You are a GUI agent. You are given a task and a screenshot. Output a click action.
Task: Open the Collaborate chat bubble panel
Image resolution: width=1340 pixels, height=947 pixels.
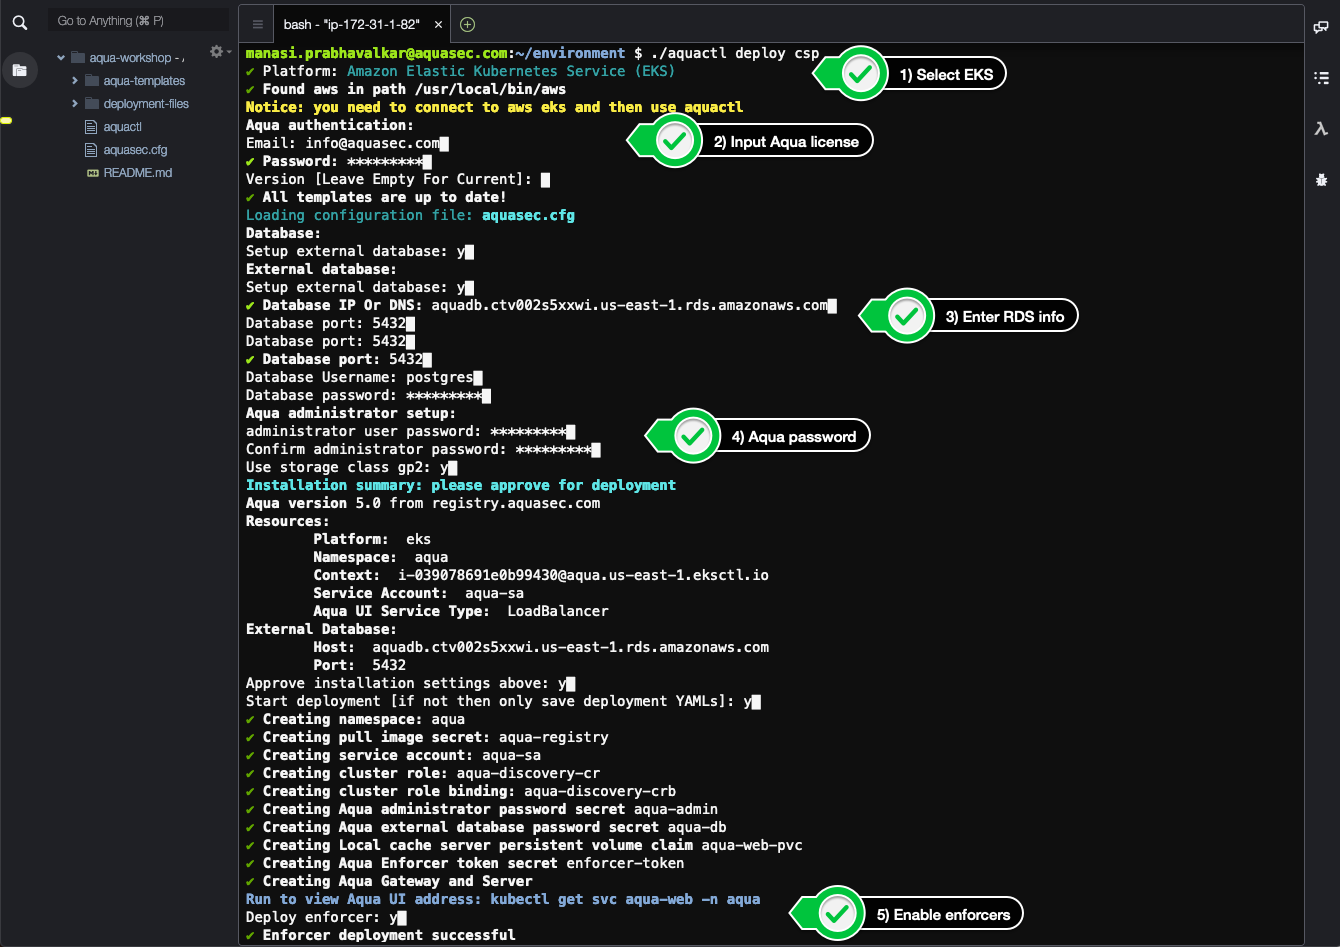pos(1321,27)
